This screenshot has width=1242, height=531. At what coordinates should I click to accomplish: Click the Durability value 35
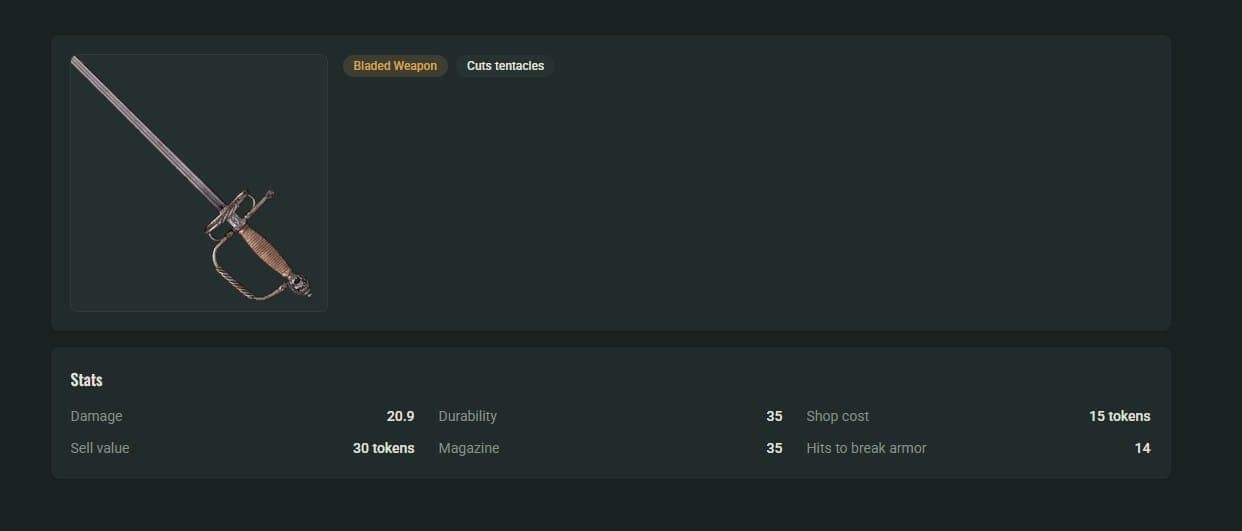[x=774, y=416]
